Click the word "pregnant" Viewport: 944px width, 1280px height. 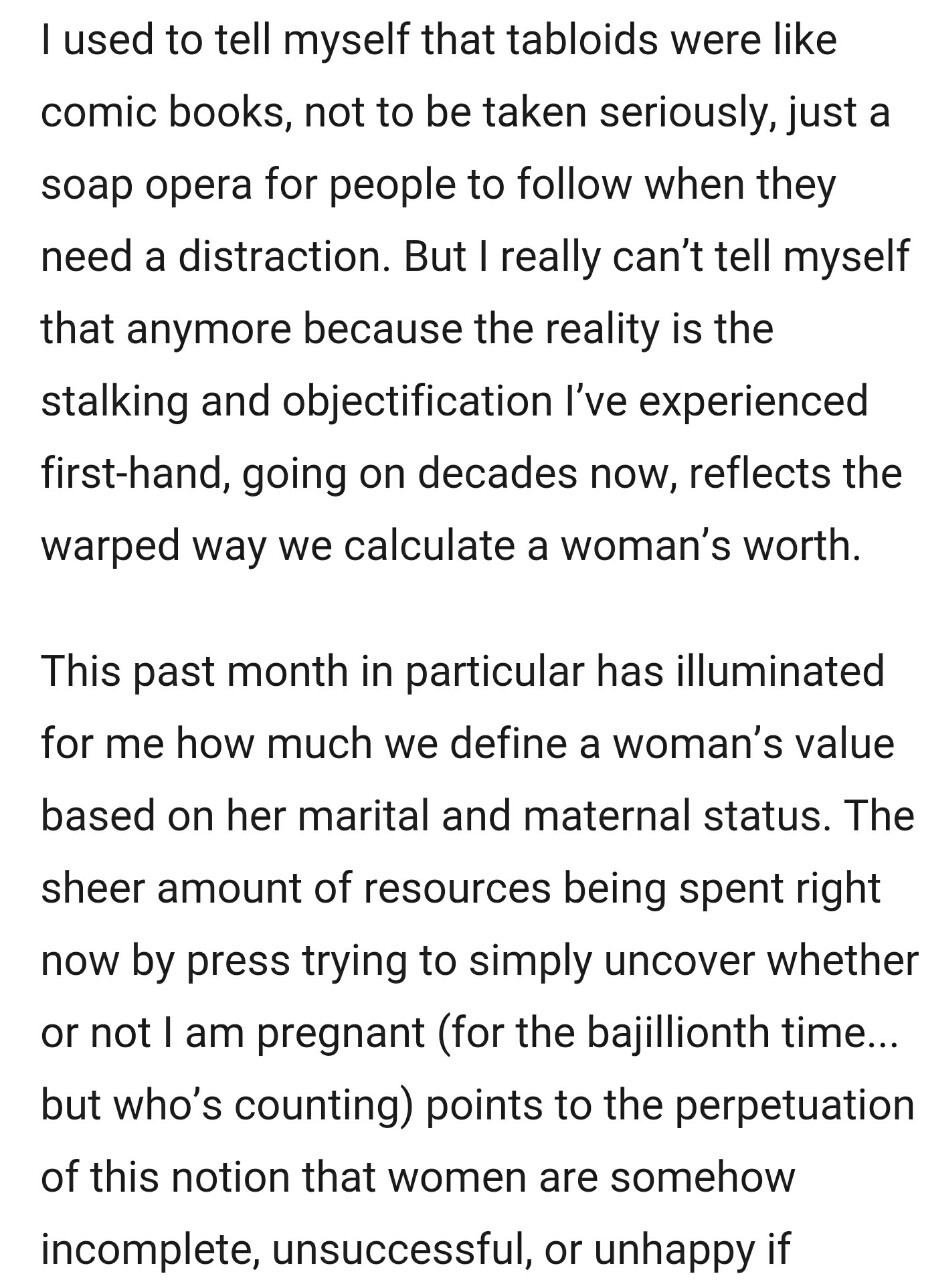coord(341,1031)
